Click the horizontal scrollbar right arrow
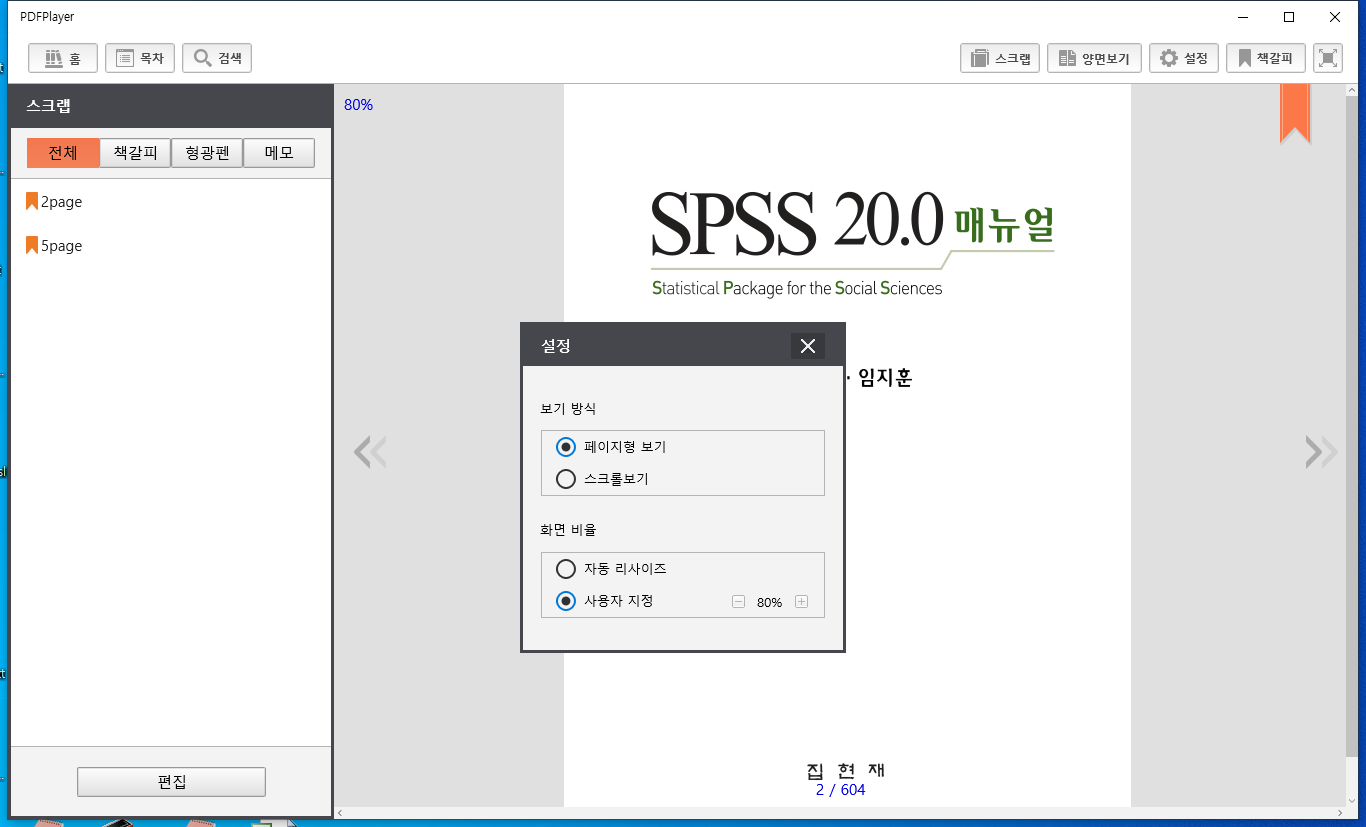The width and height of the screenshot is (1366, 827). (1339, 813)
